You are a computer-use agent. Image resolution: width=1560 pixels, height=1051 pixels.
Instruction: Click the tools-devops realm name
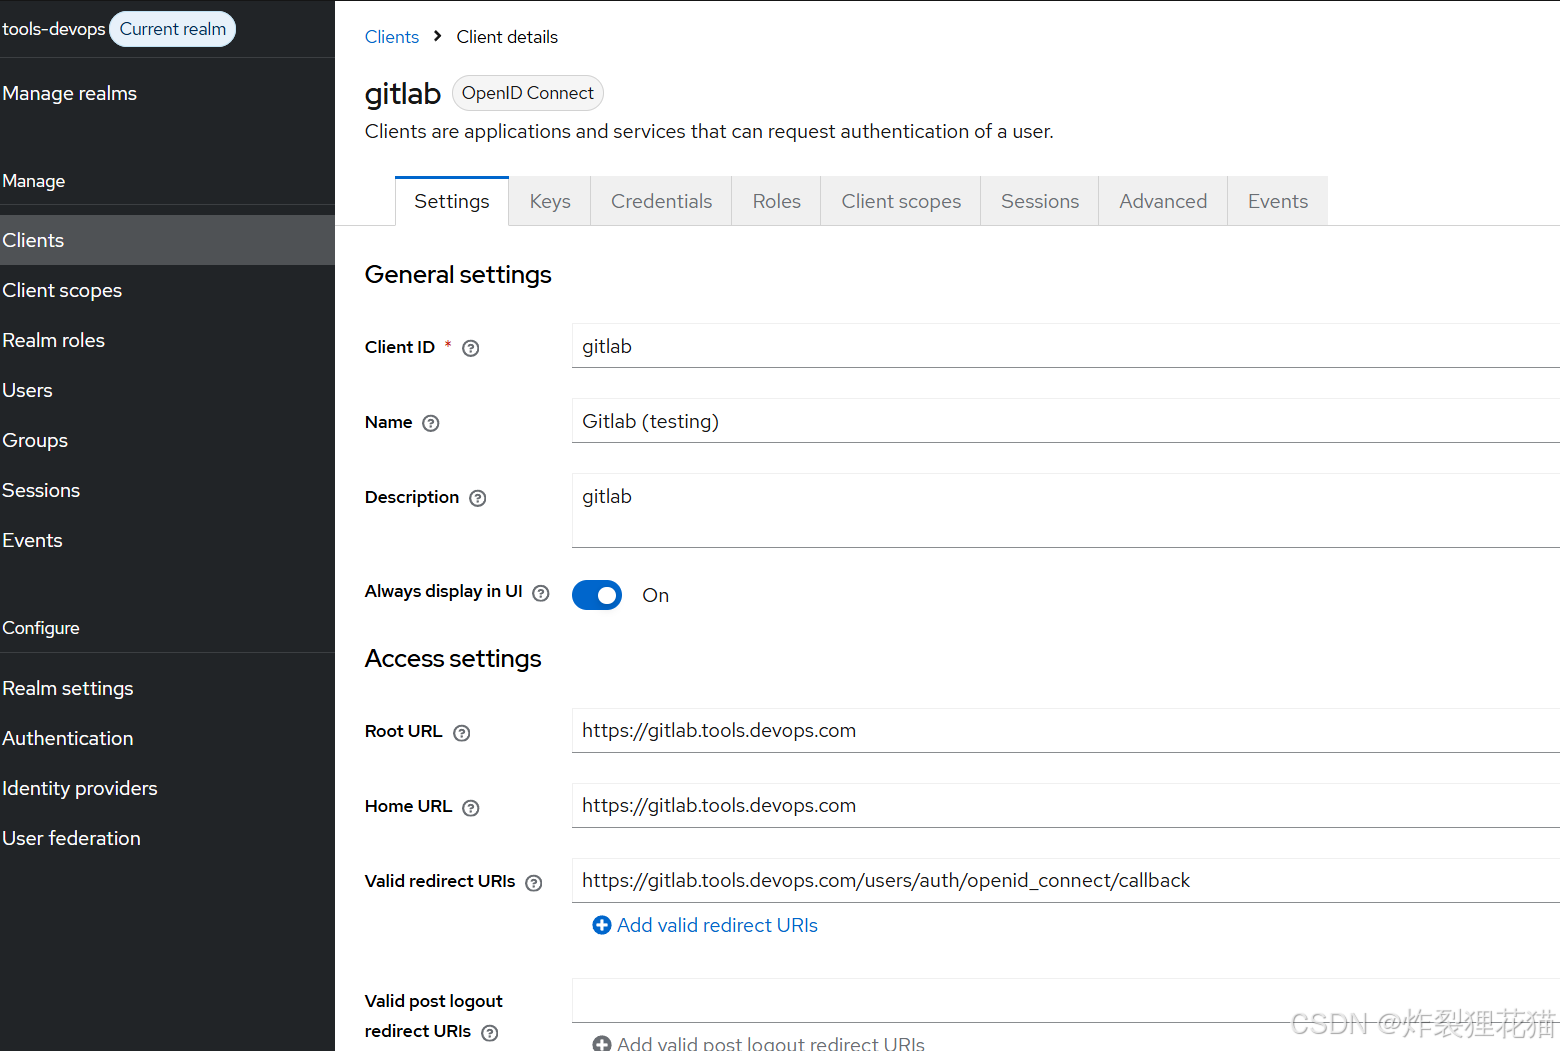[53, 29]
